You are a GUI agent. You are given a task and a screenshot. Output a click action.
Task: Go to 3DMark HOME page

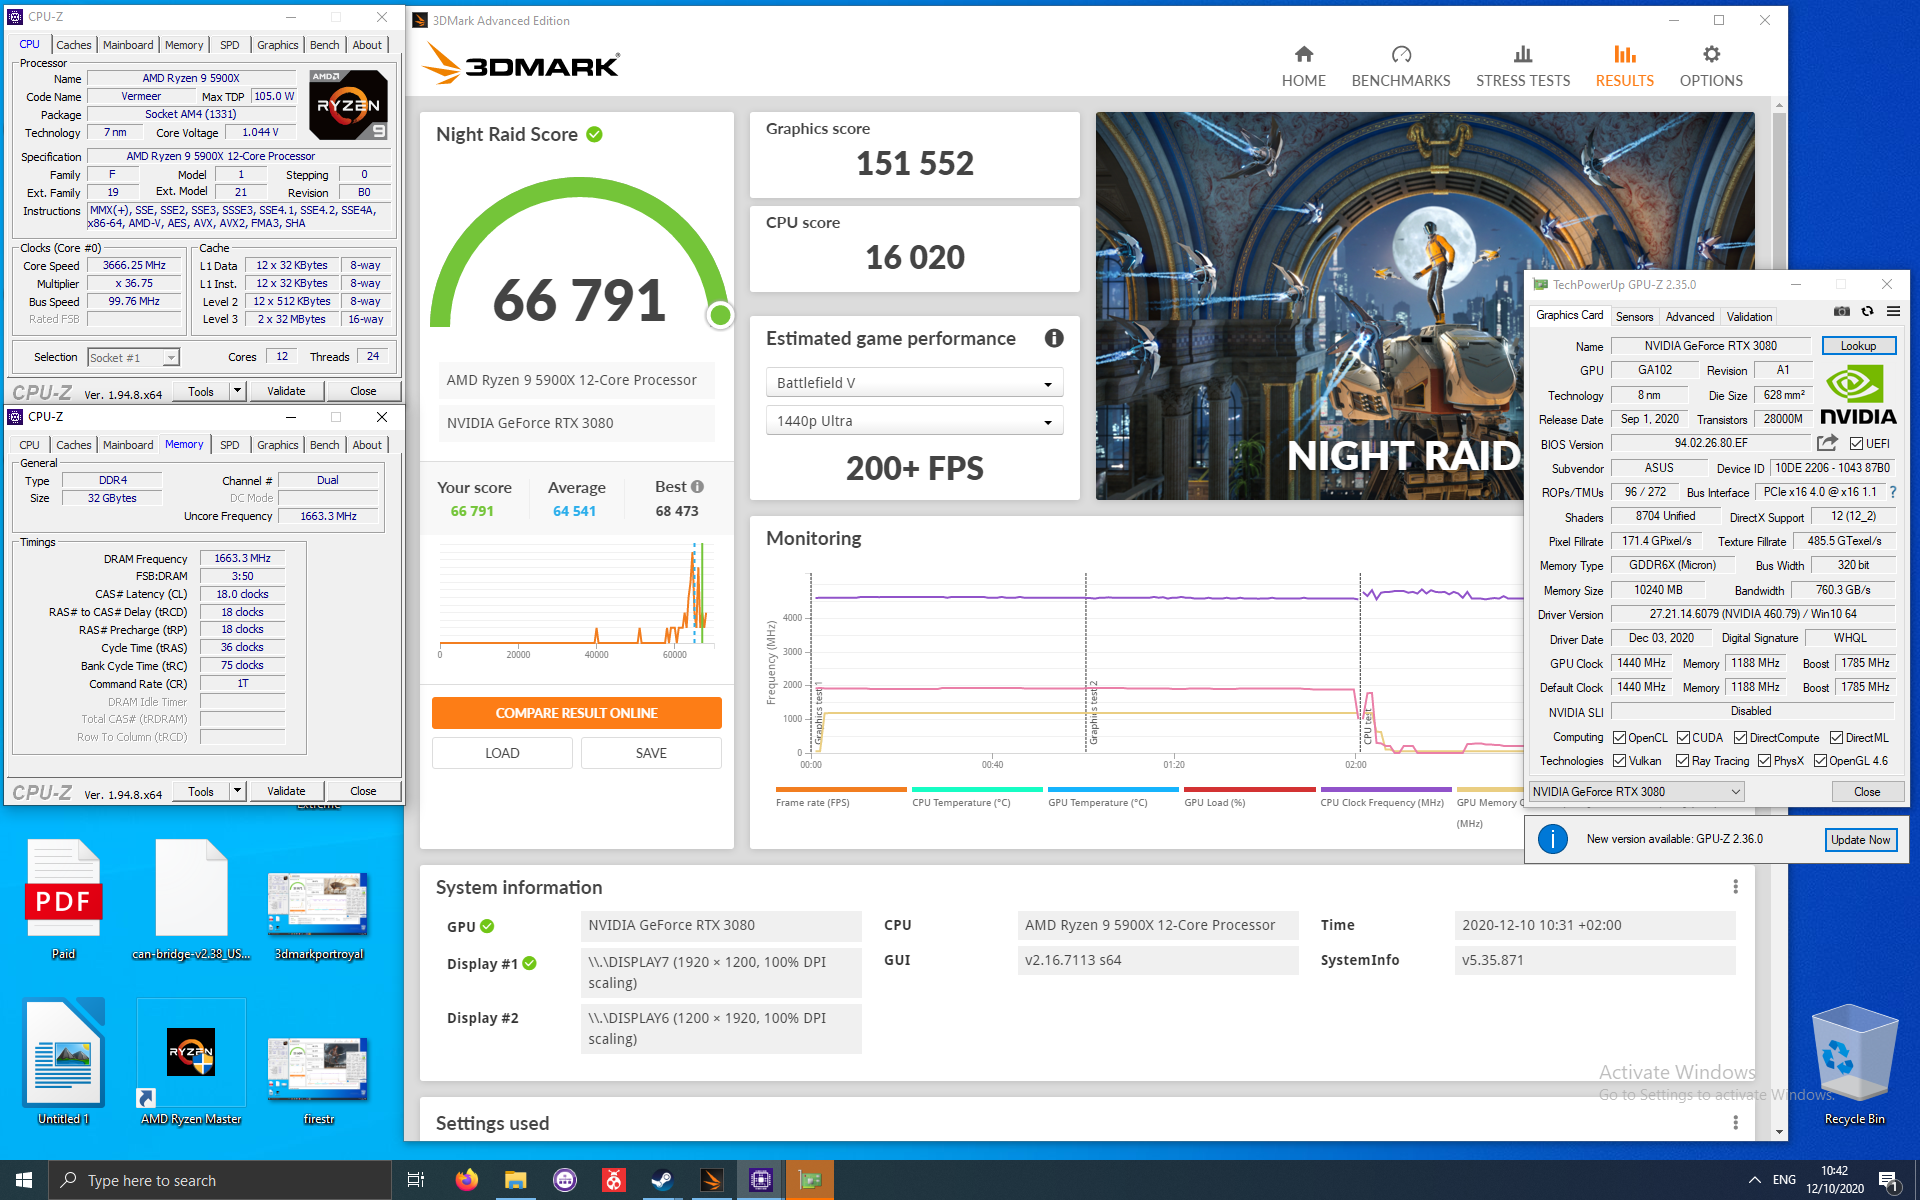1303,67
